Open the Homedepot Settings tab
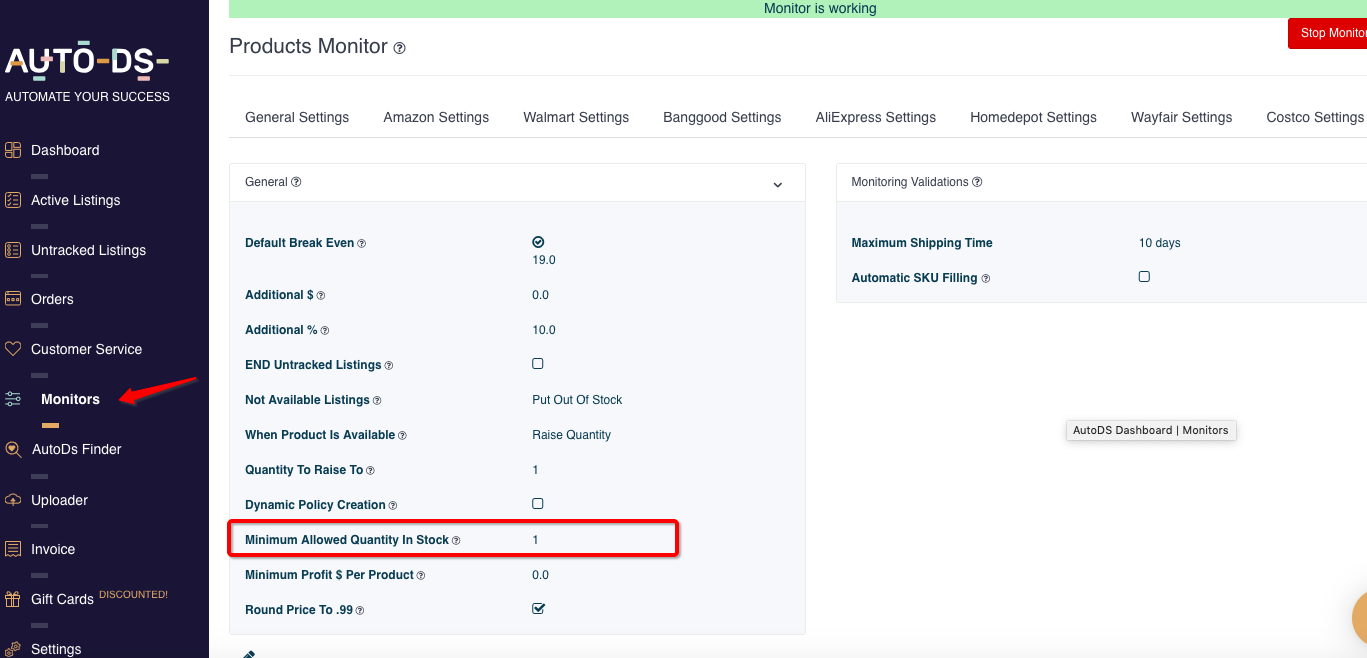 click(x=1033, y=117)
